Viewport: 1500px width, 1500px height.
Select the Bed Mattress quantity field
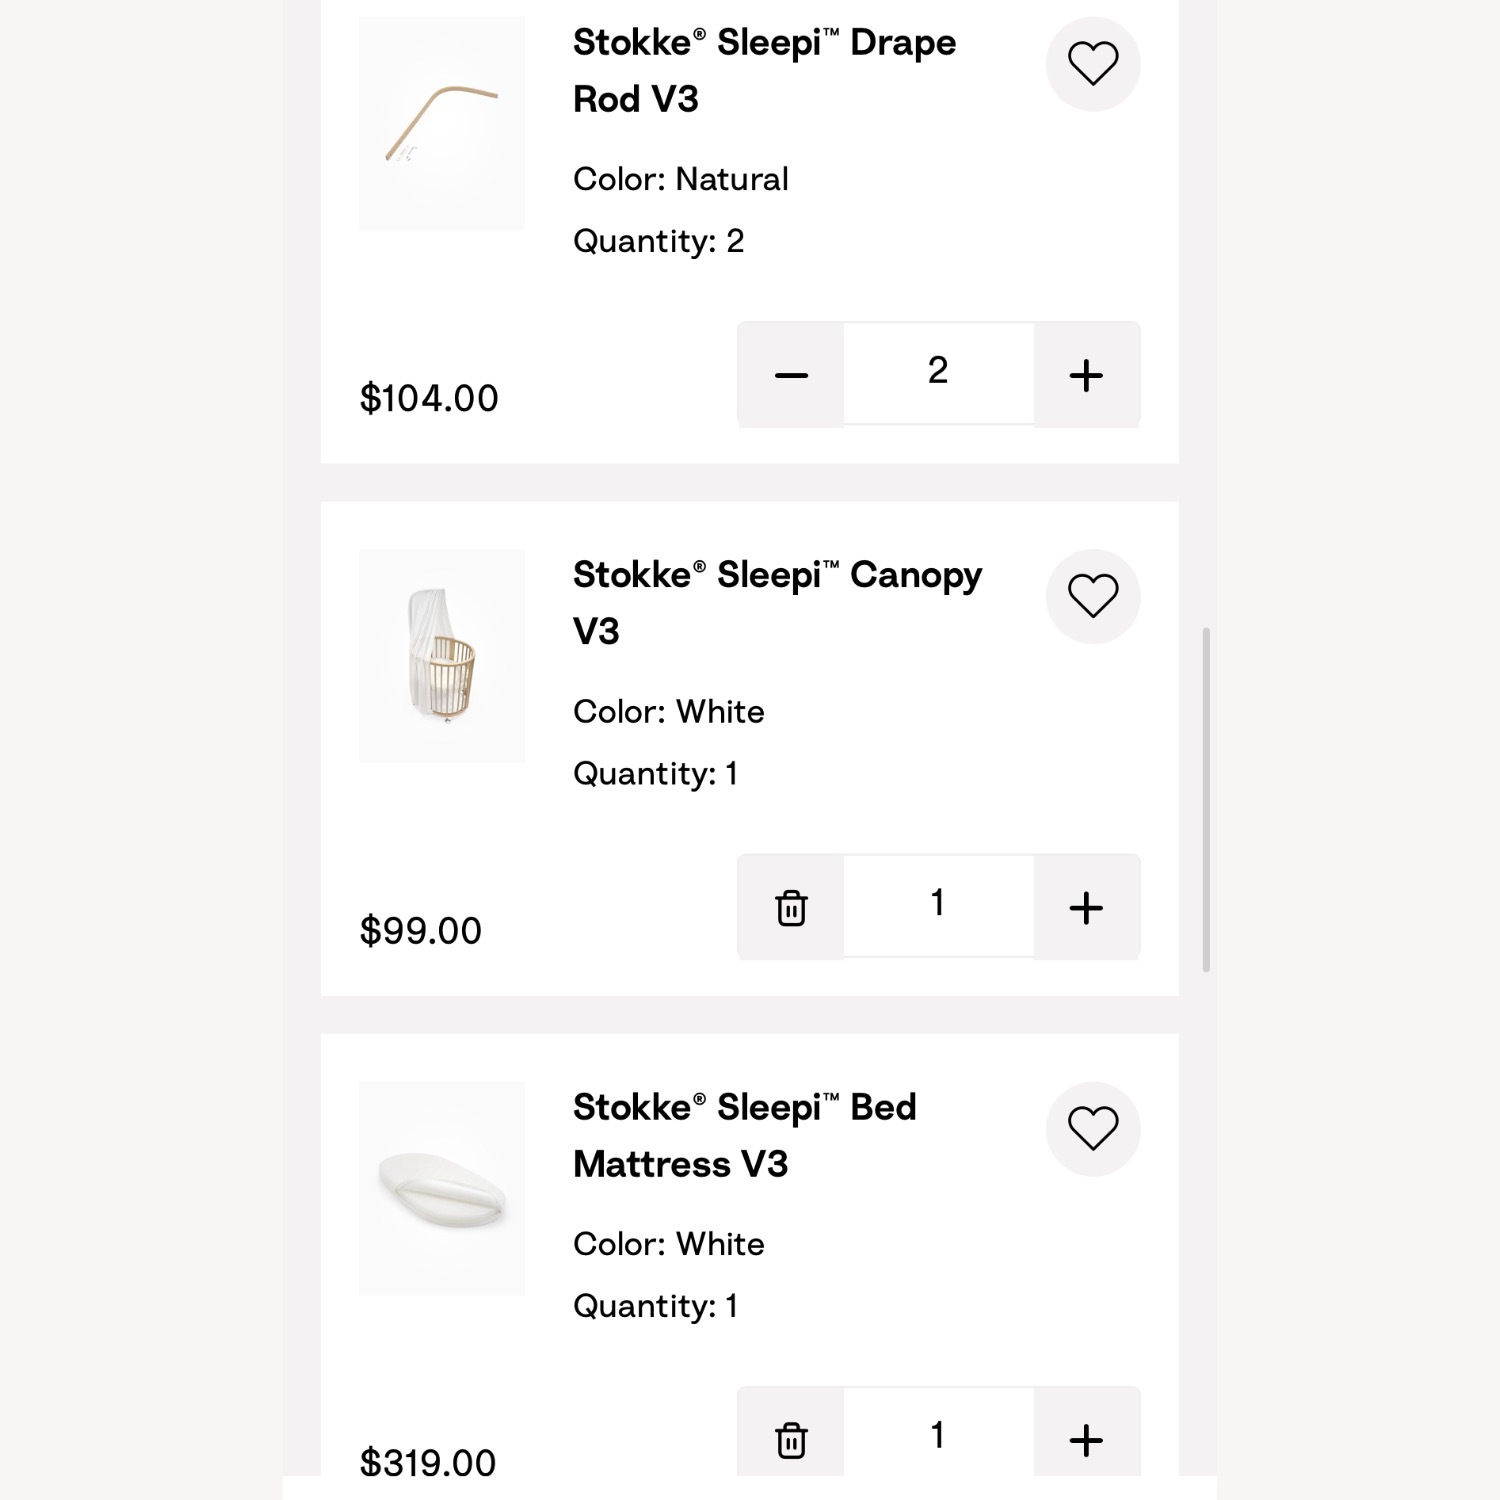pos(938,1436)
